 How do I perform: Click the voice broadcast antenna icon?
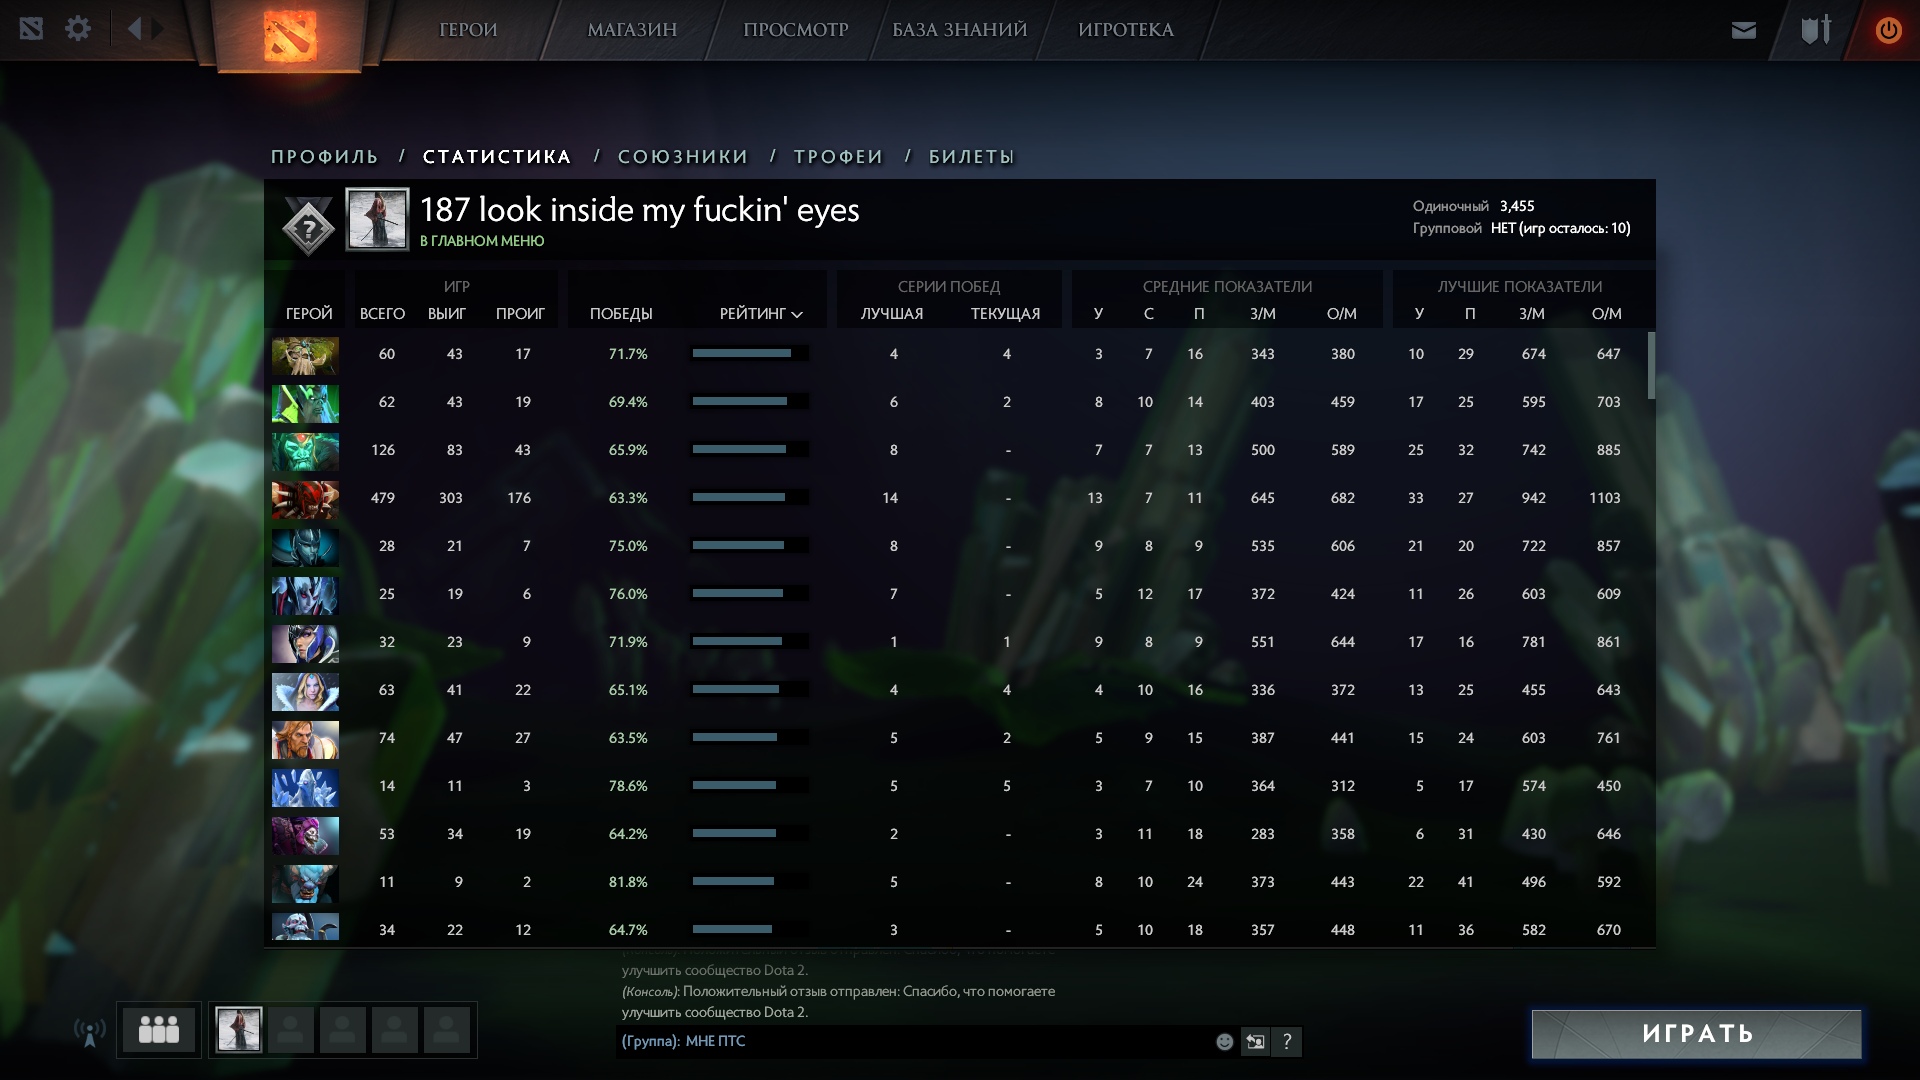[x=90, y=1031]
